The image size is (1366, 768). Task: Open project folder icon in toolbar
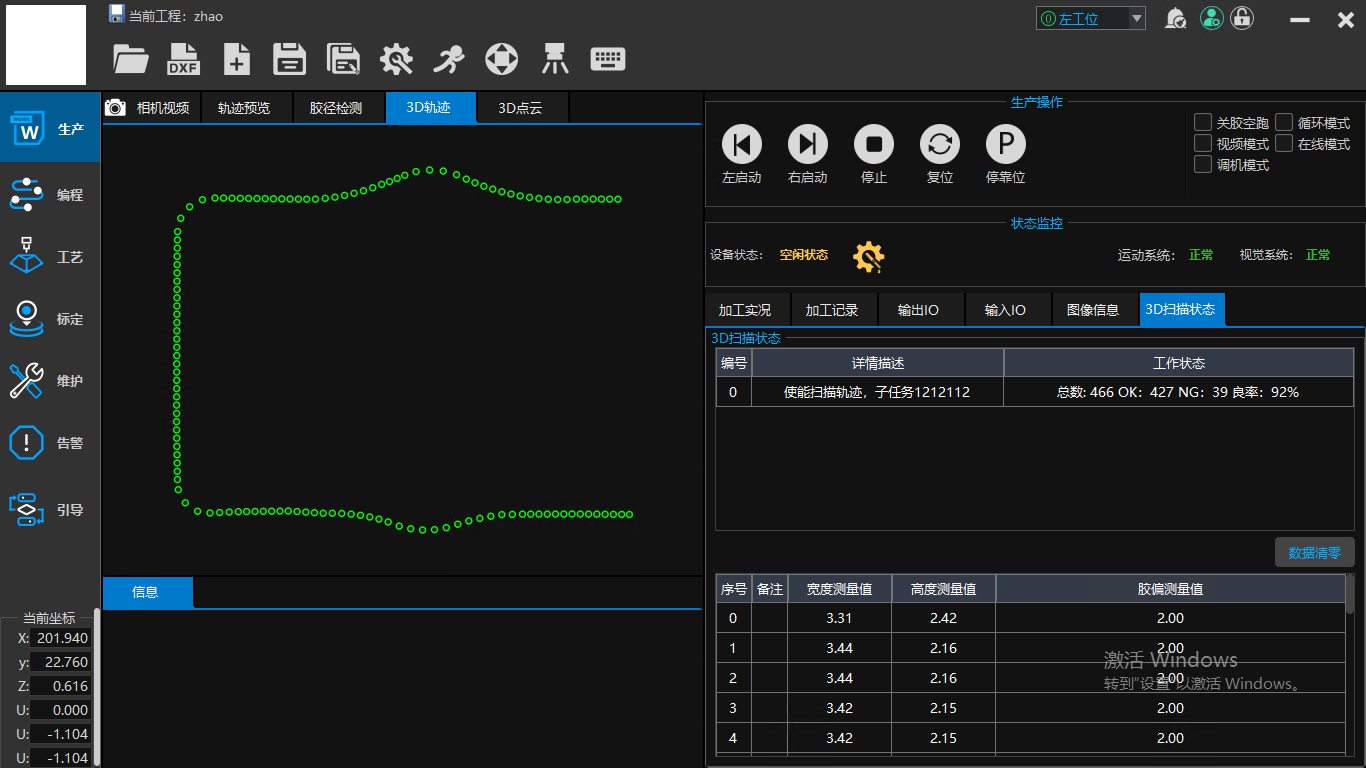tap(131, 59)
